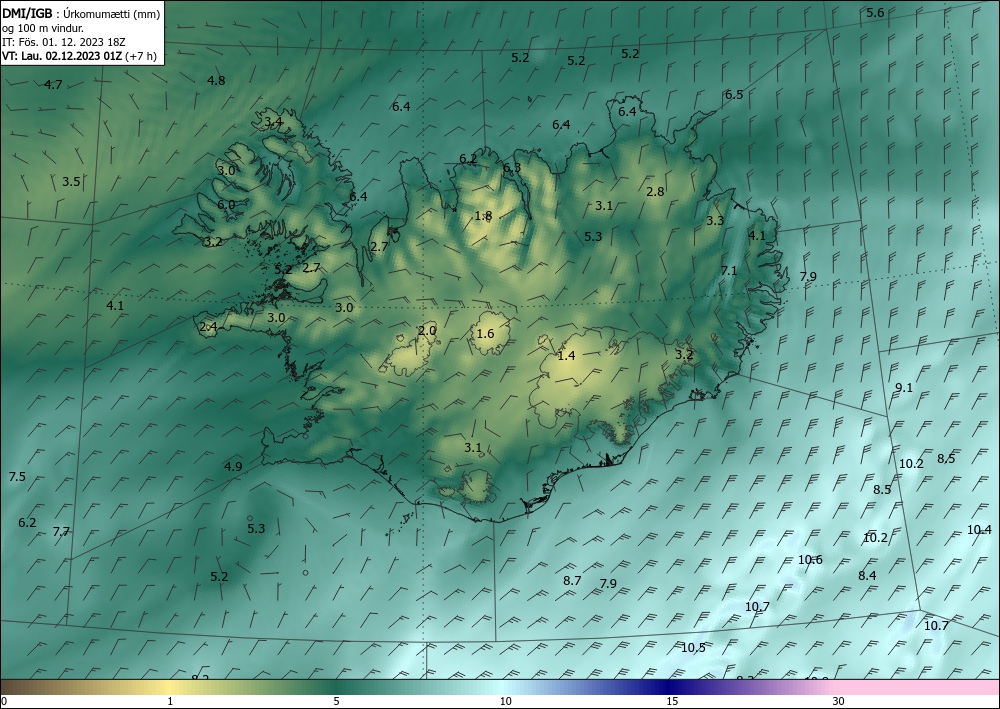Viewport: 1000px width, 709px height.
Task: Click the 7.5 value label
Action: point(17,477)
